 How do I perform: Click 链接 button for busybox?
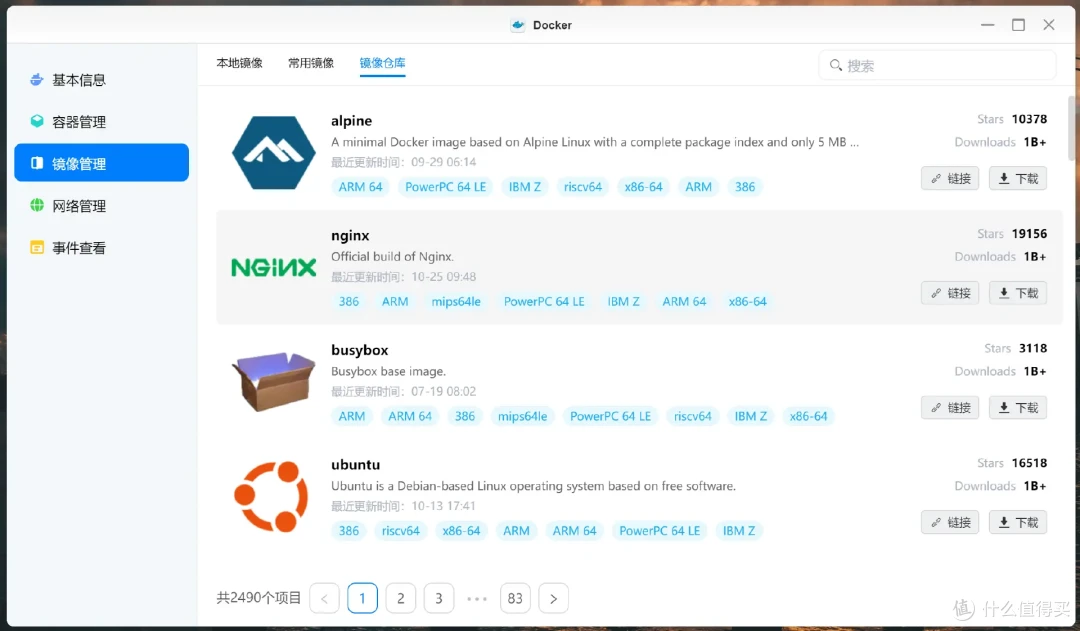[950, 407]
